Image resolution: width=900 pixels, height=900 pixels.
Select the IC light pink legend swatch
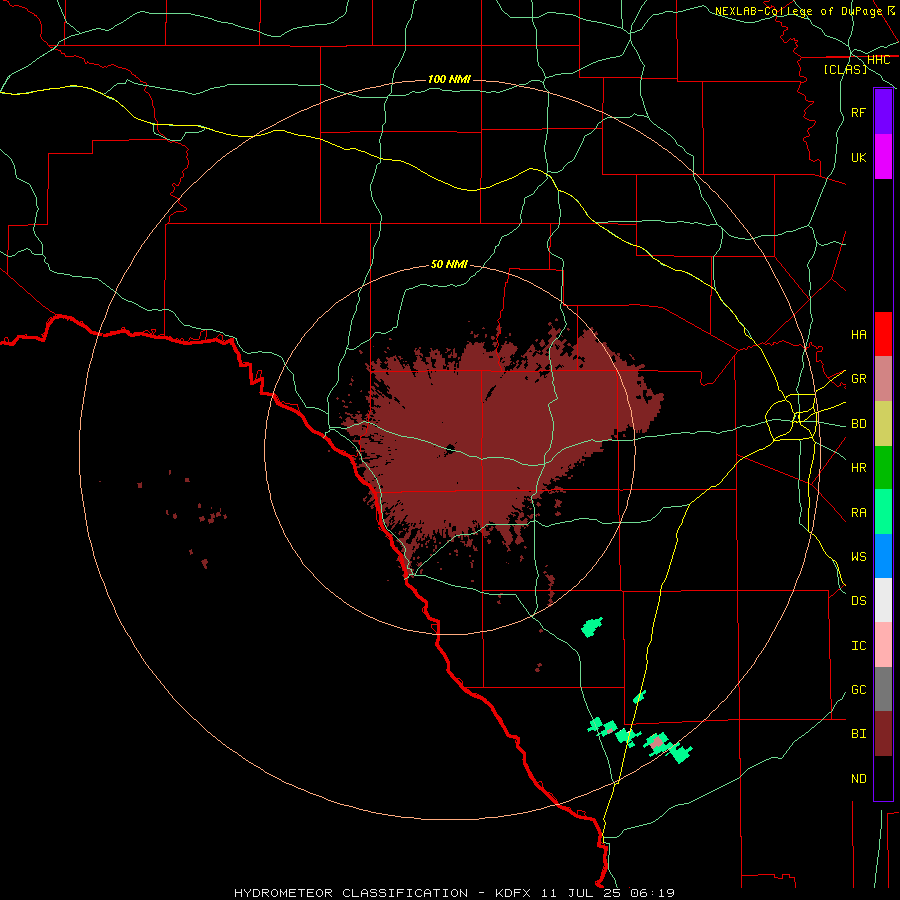pos(883,645)
